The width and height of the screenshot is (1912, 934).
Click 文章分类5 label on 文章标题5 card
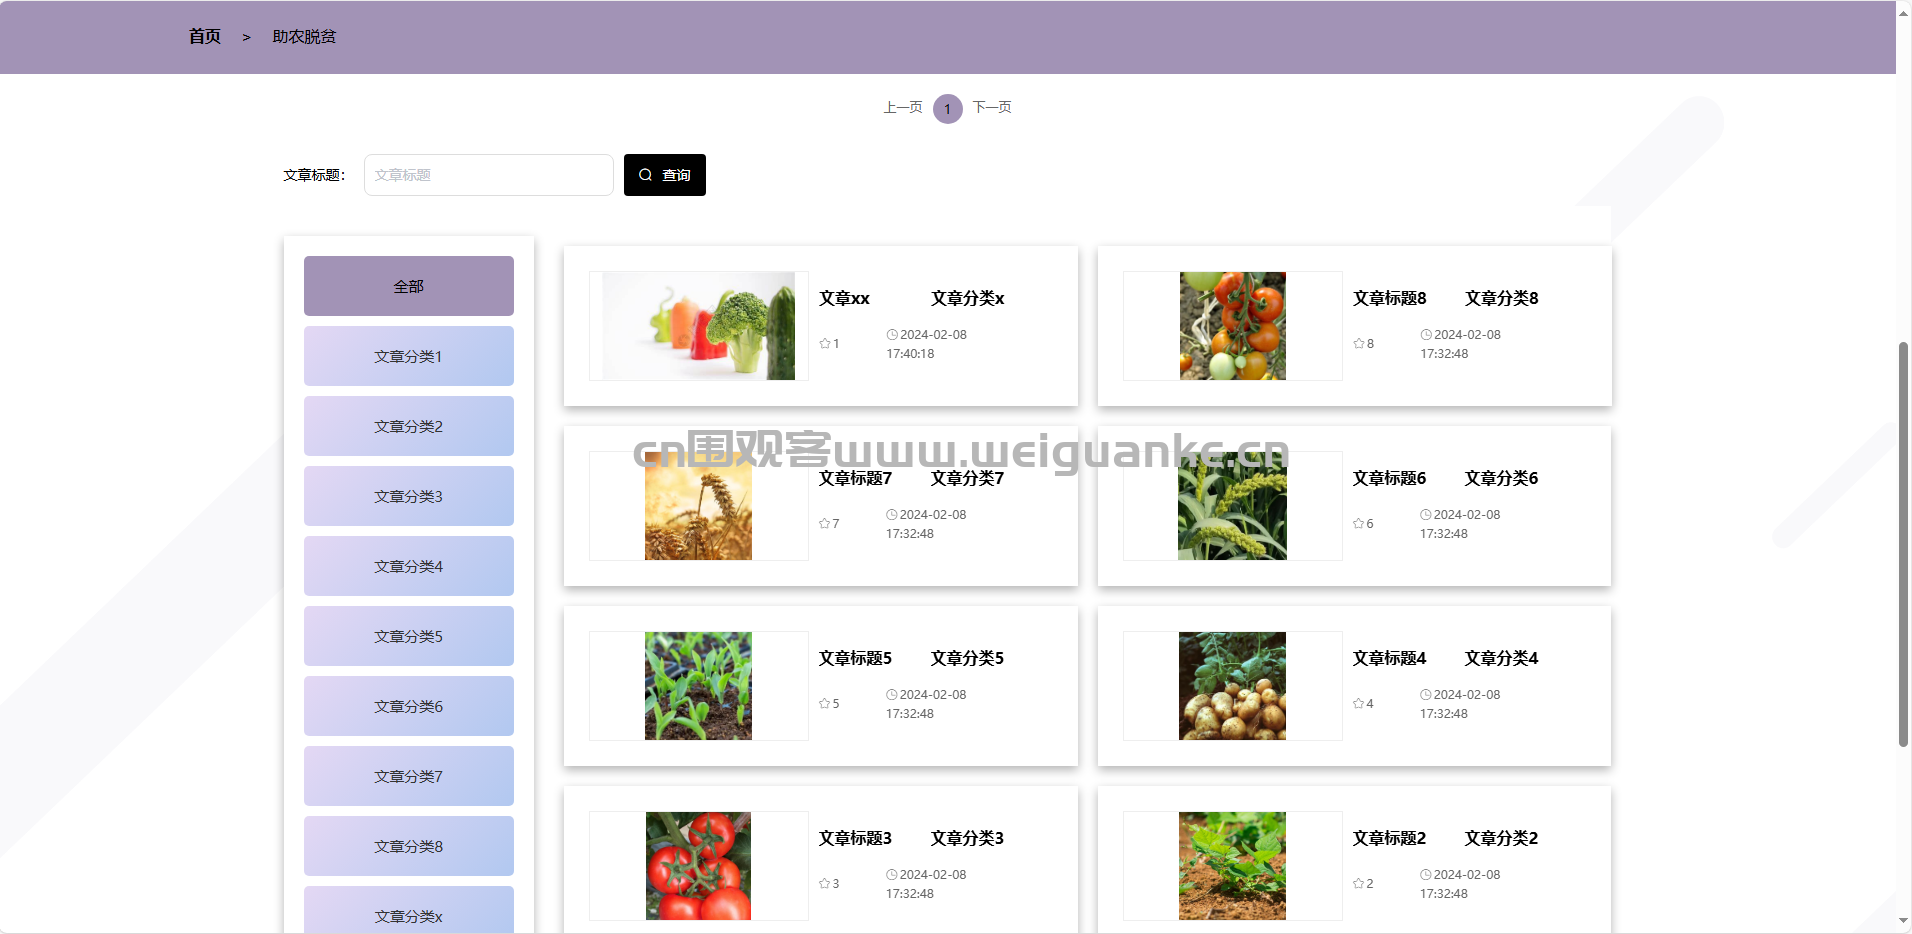(x=967, y=658)
